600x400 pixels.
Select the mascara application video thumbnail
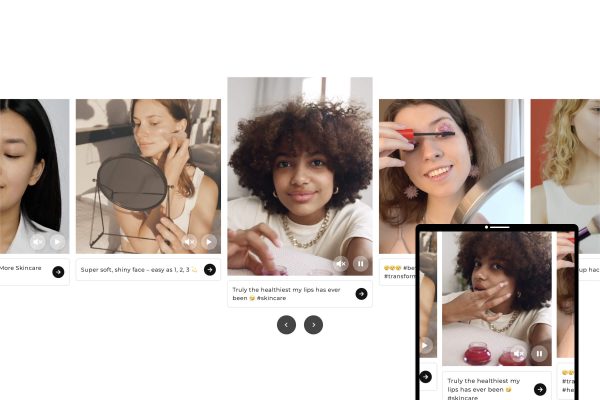pyautogui.click(x=452, y=161)
